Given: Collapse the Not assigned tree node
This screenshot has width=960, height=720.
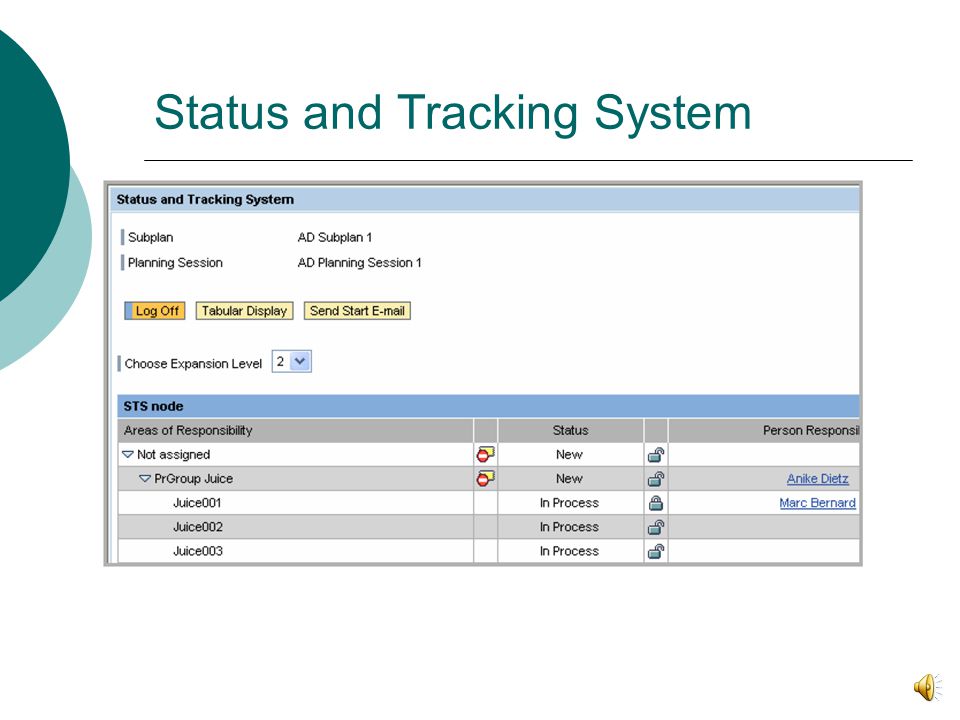Looking at the screenshot, I should pos(127,454).
